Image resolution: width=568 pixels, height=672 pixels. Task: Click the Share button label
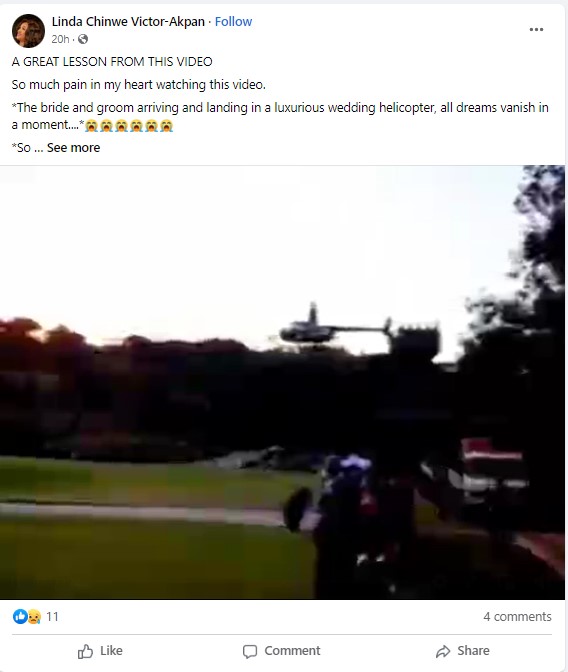(473, 651)
